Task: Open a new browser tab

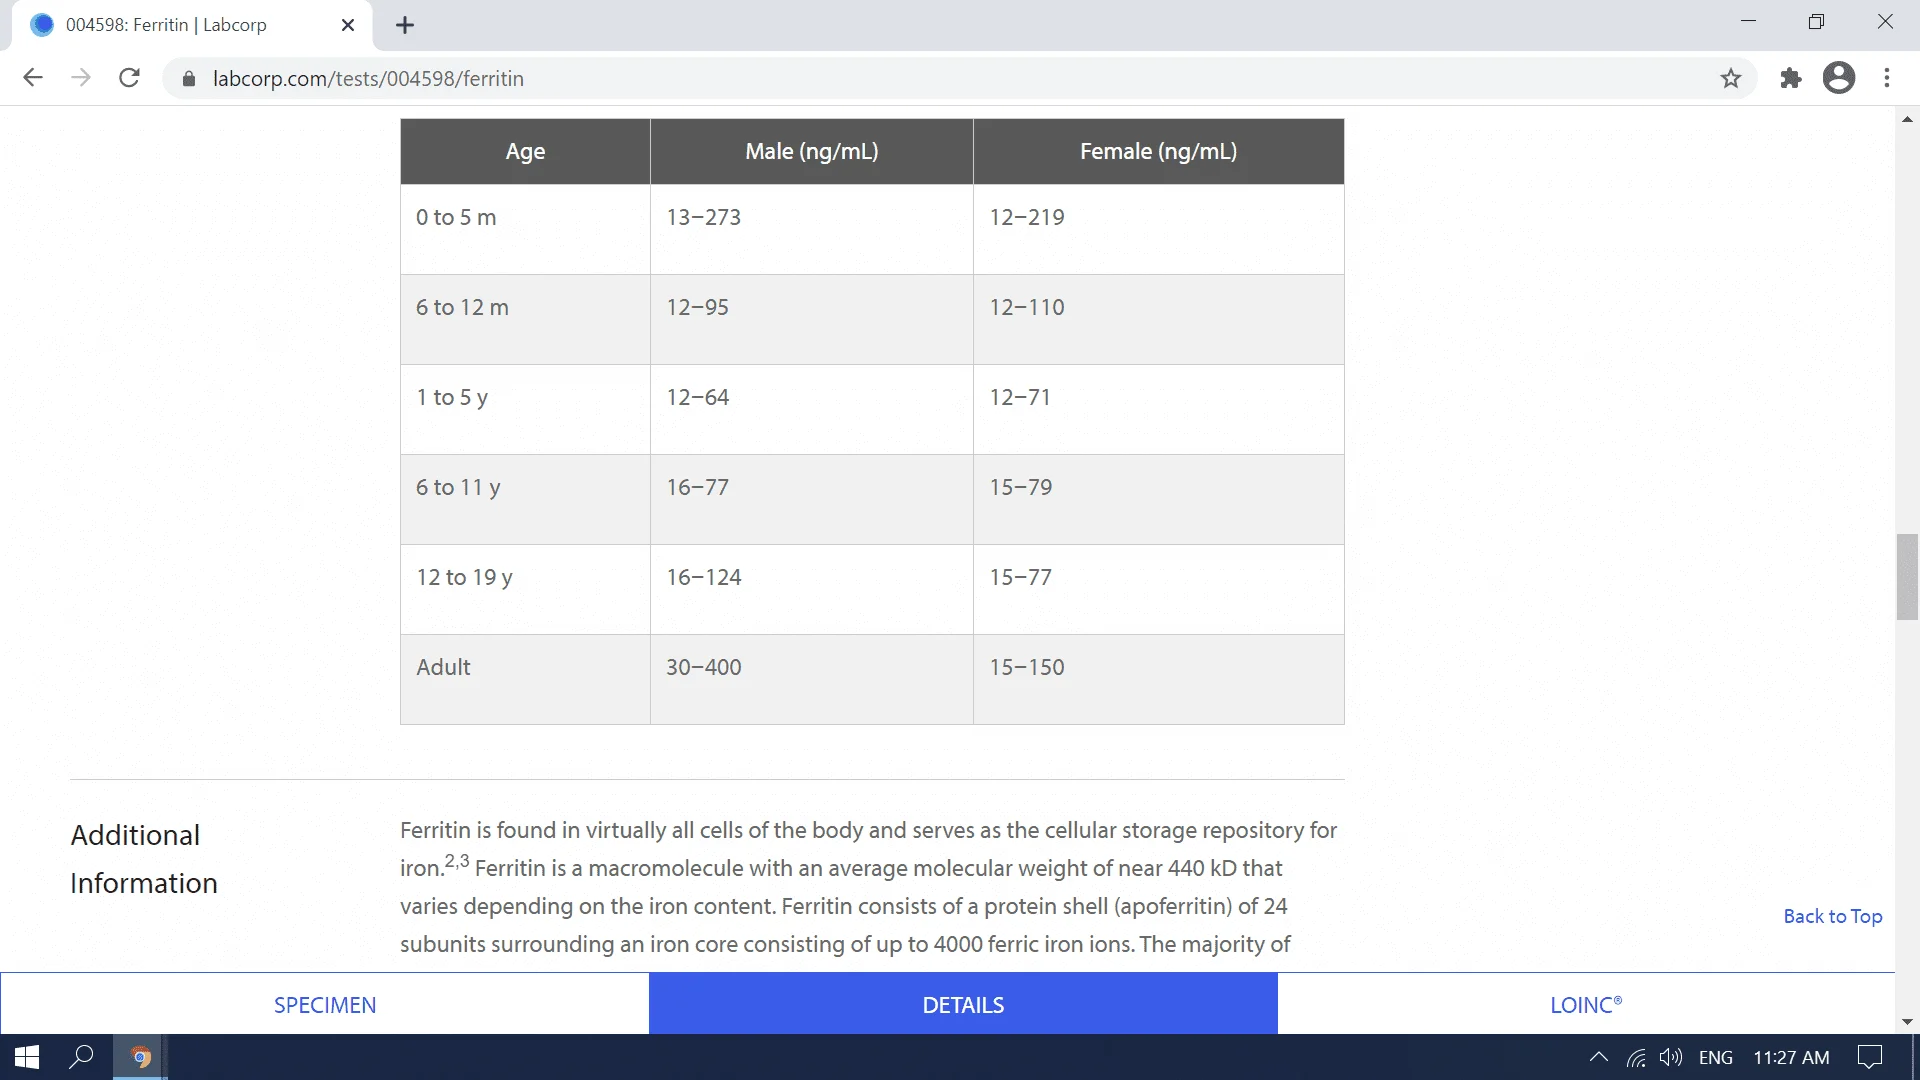Action: coord(405,25)
